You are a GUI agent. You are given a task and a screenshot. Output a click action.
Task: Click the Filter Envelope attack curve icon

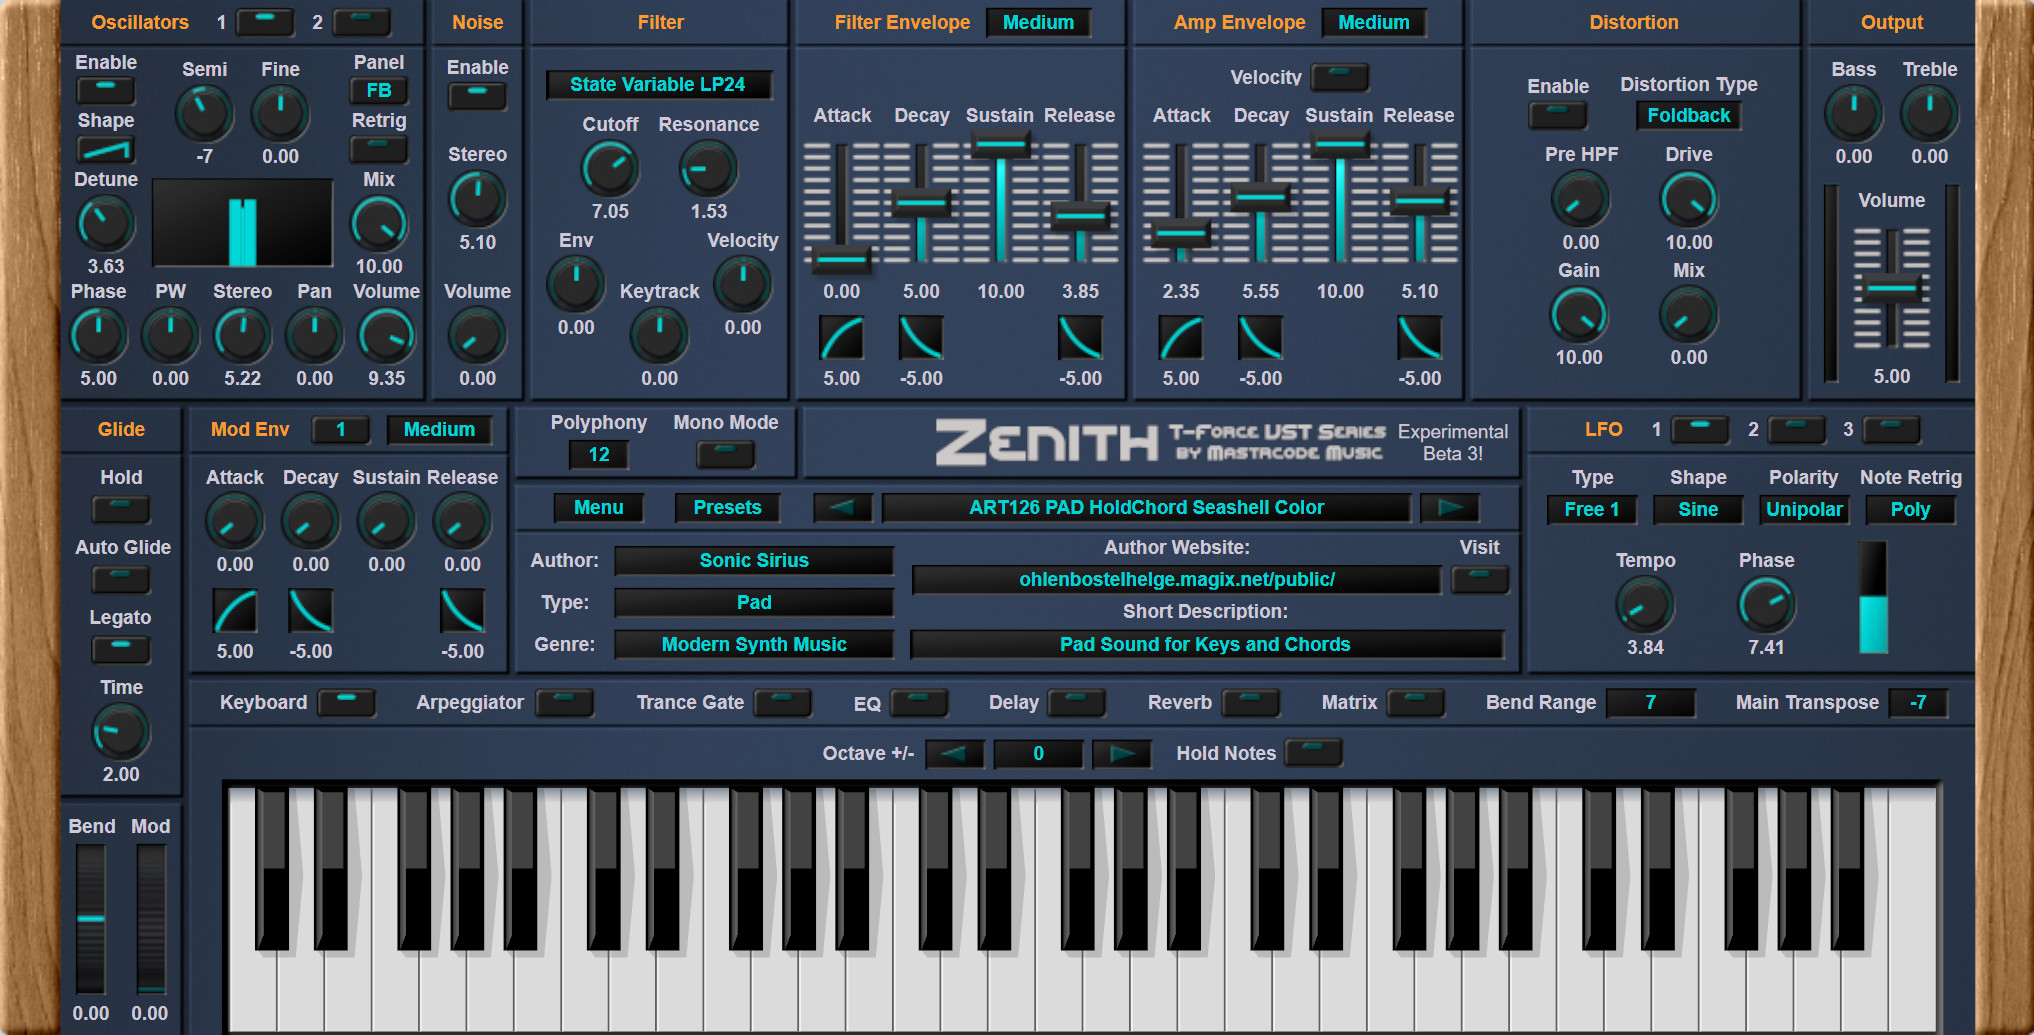(x=841, y=338)
